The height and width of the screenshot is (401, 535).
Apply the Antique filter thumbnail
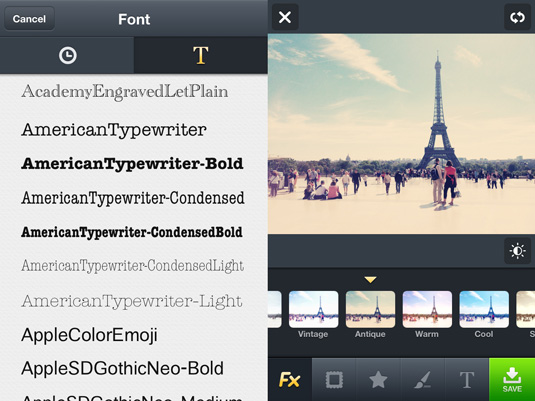click(x=370, y=309)
